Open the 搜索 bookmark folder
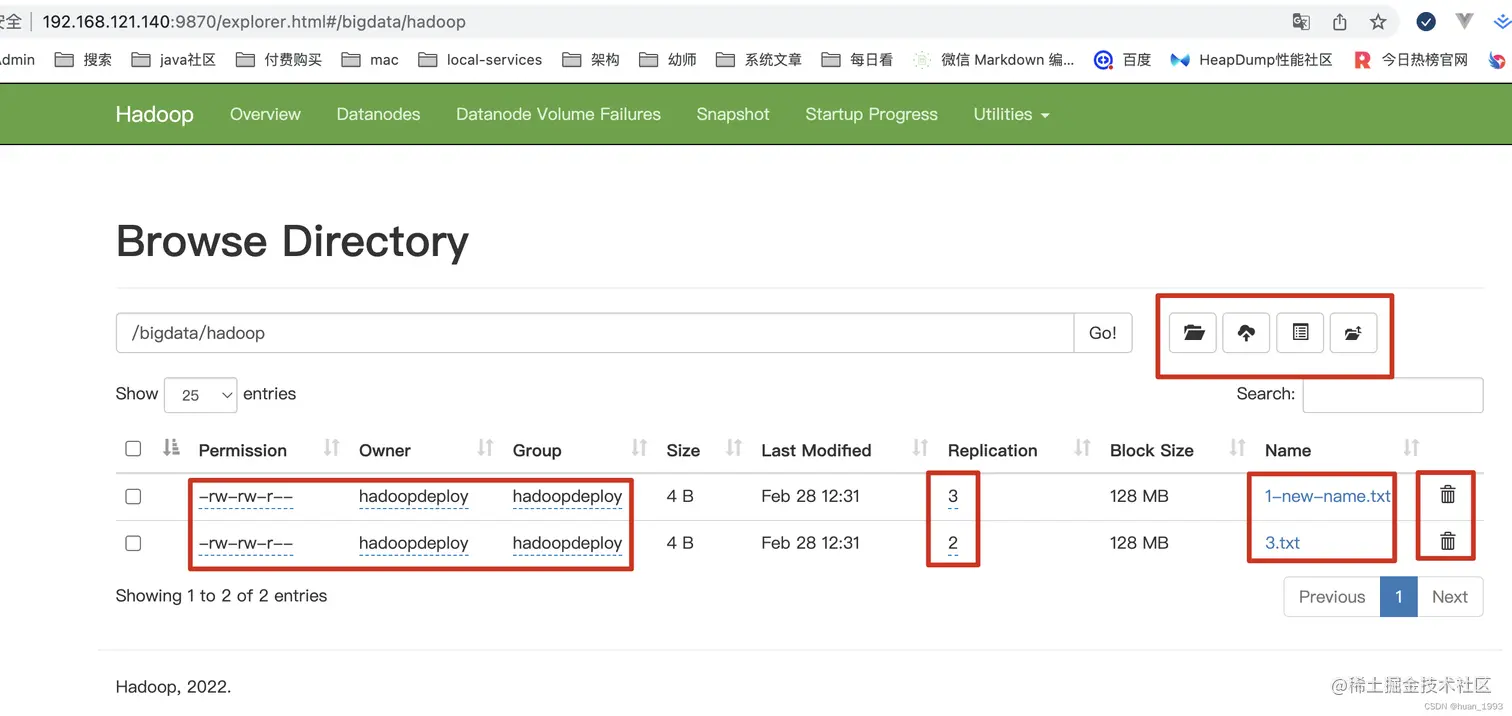The height and width of the screenshot is (716, 1512). coord(83,60)
